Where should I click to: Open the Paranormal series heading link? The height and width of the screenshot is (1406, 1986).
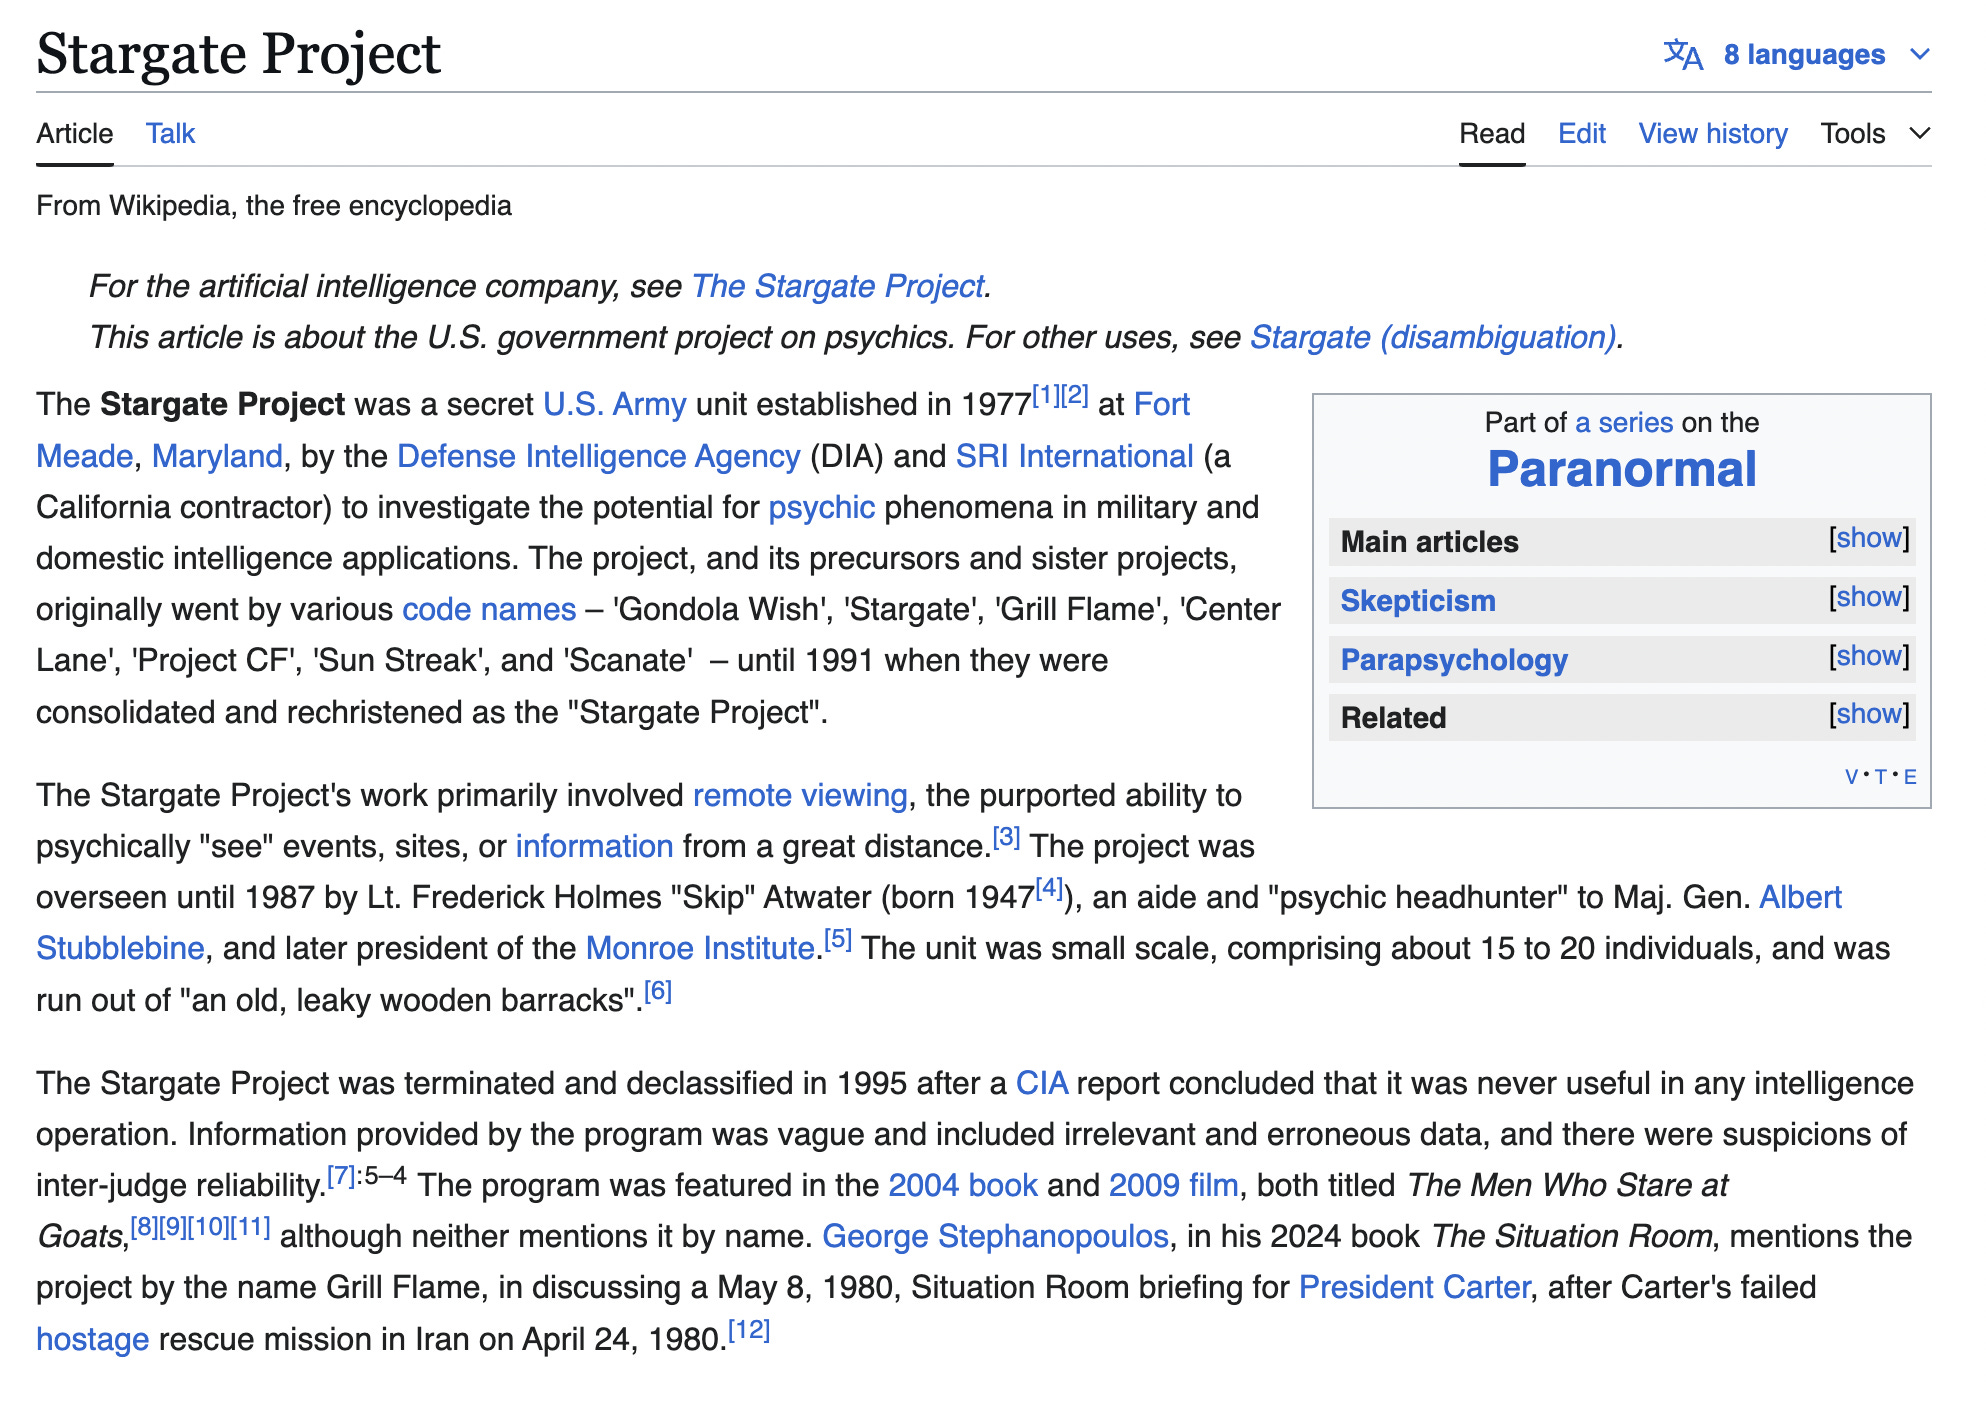1621,470
